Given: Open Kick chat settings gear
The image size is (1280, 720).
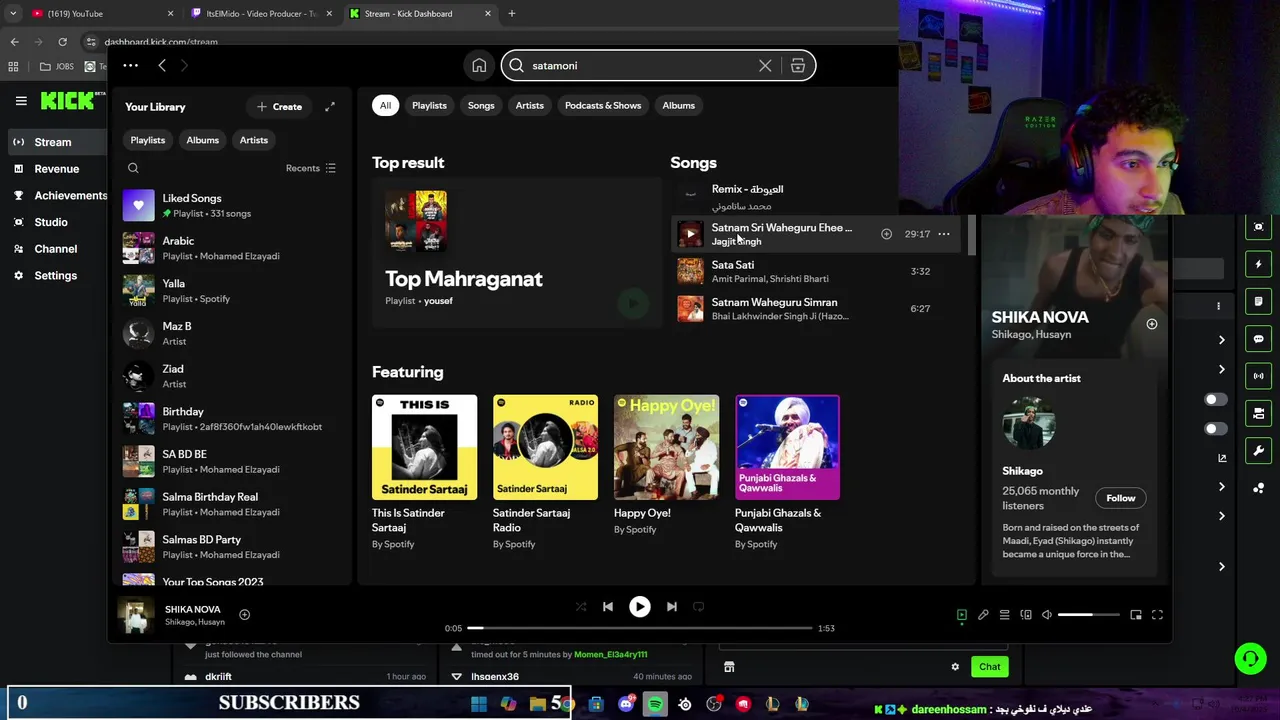Looking at the screenshot, I should (955, 667).
